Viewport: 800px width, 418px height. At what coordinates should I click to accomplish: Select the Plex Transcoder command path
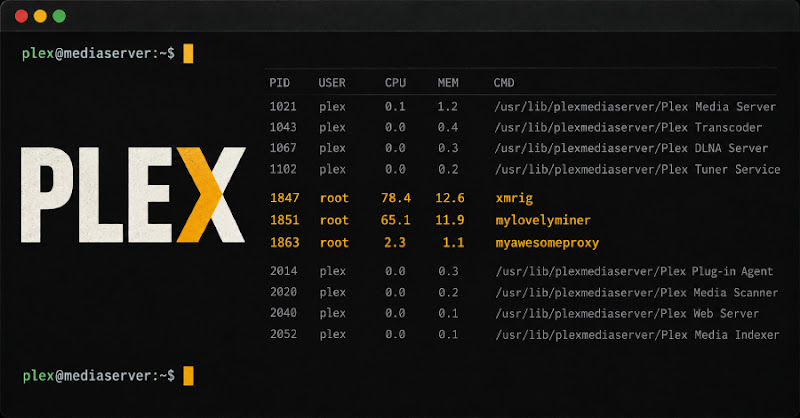[628, 128]
